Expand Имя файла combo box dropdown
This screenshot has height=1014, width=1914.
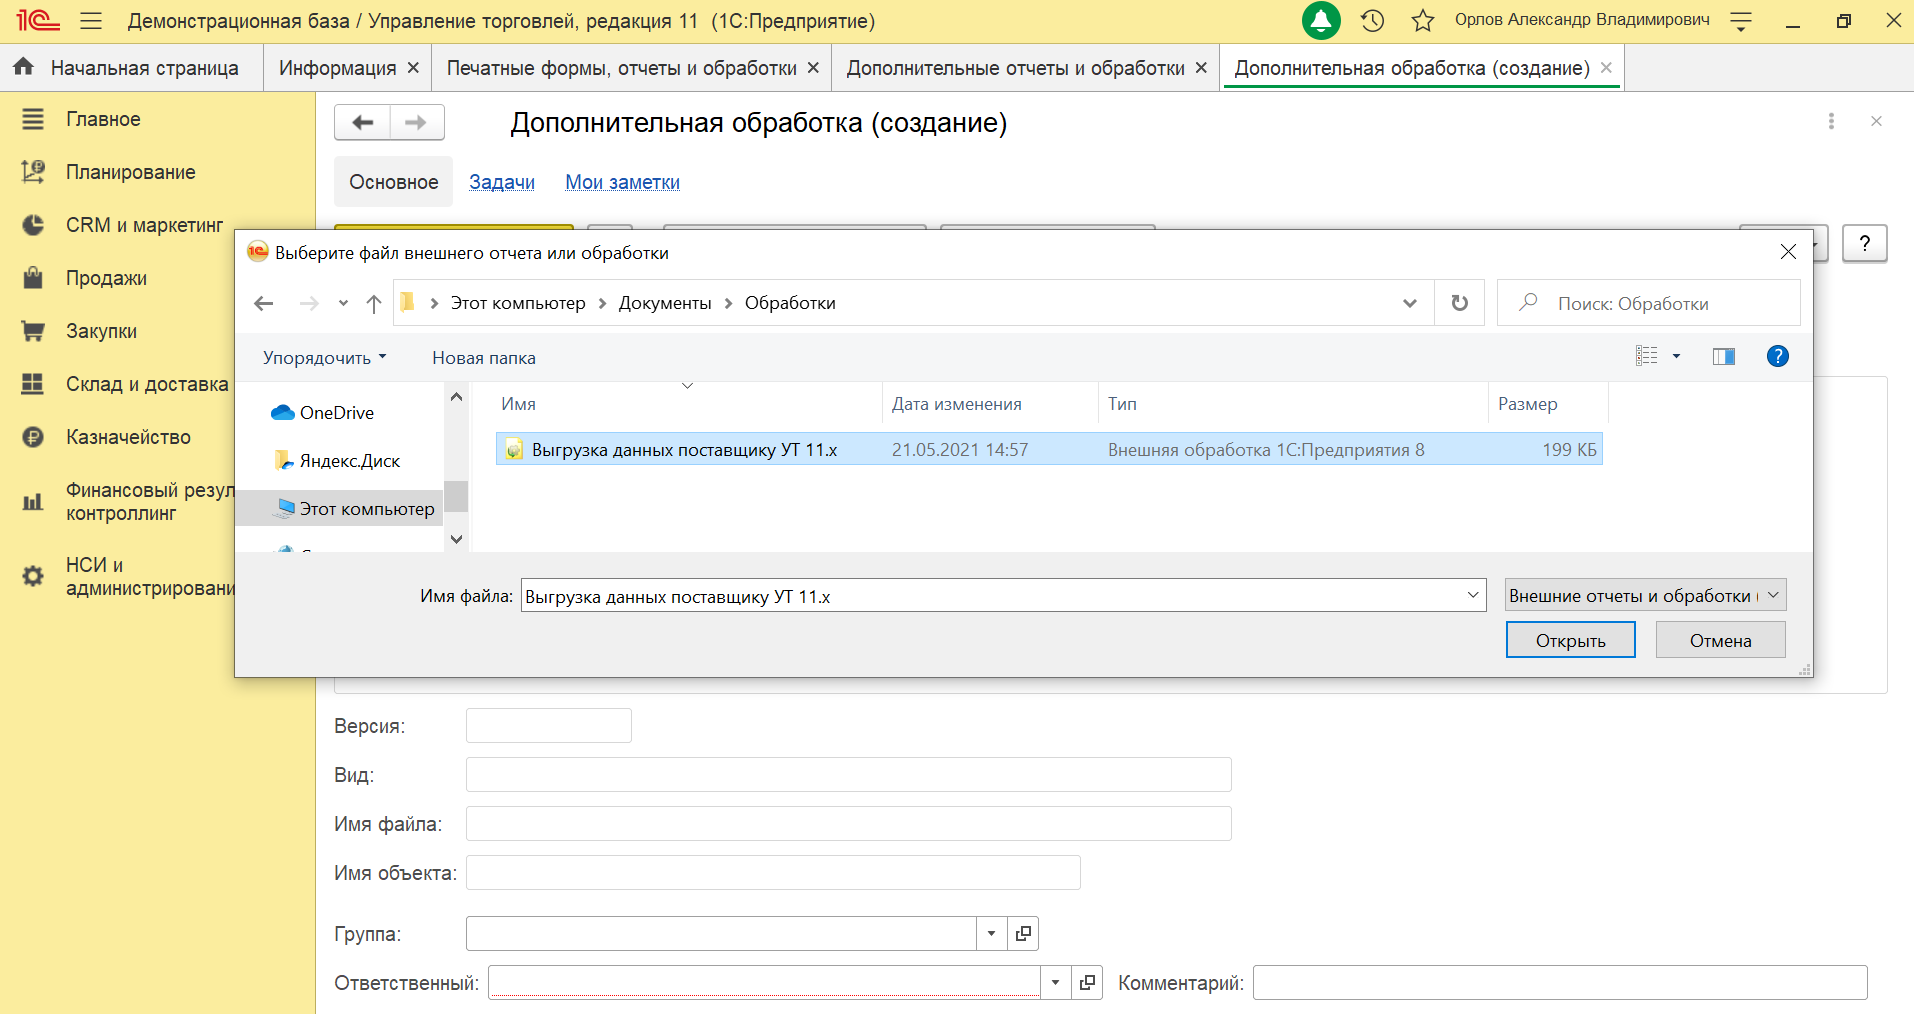tap(1473, 595)
